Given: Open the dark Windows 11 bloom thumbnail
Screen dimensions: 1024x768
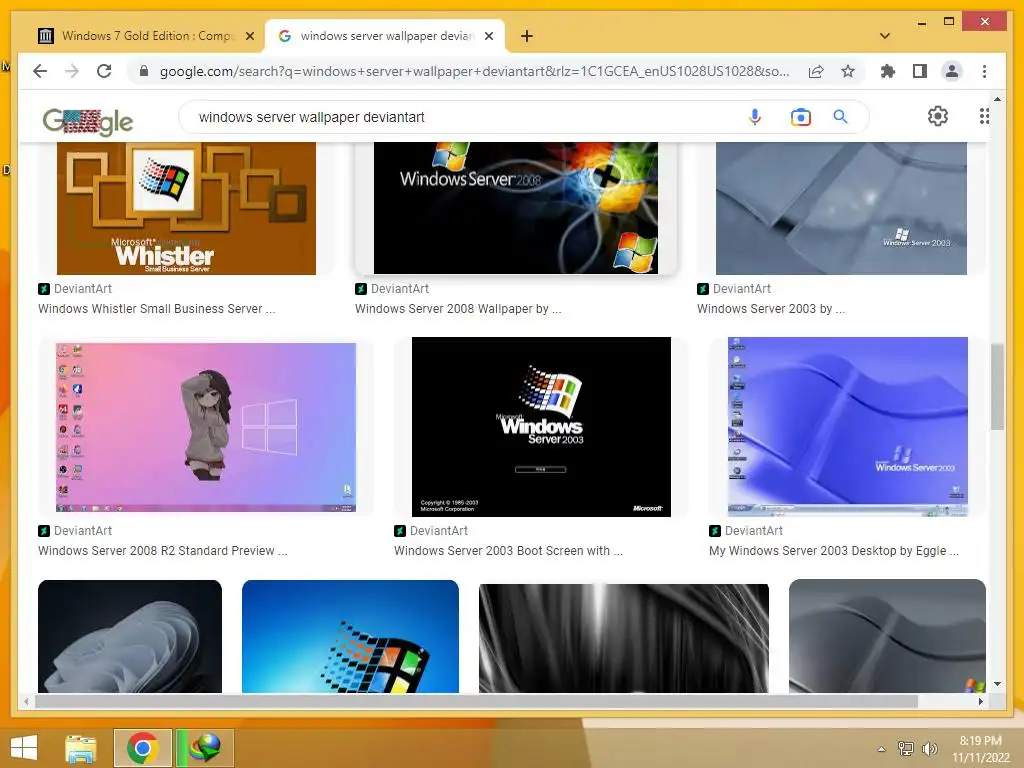Looking at the screenshot, I should coord(130,637).
